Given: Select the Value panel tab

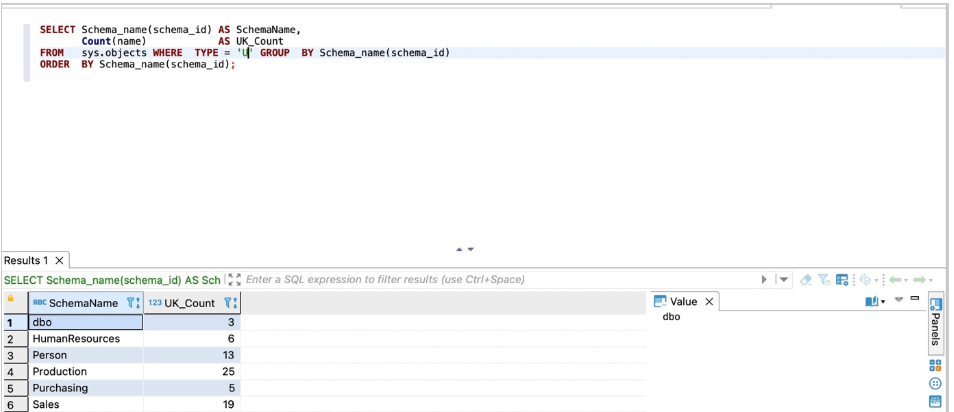Looking at the screenshot, I should pyautogui.click(x=683, y=301).
